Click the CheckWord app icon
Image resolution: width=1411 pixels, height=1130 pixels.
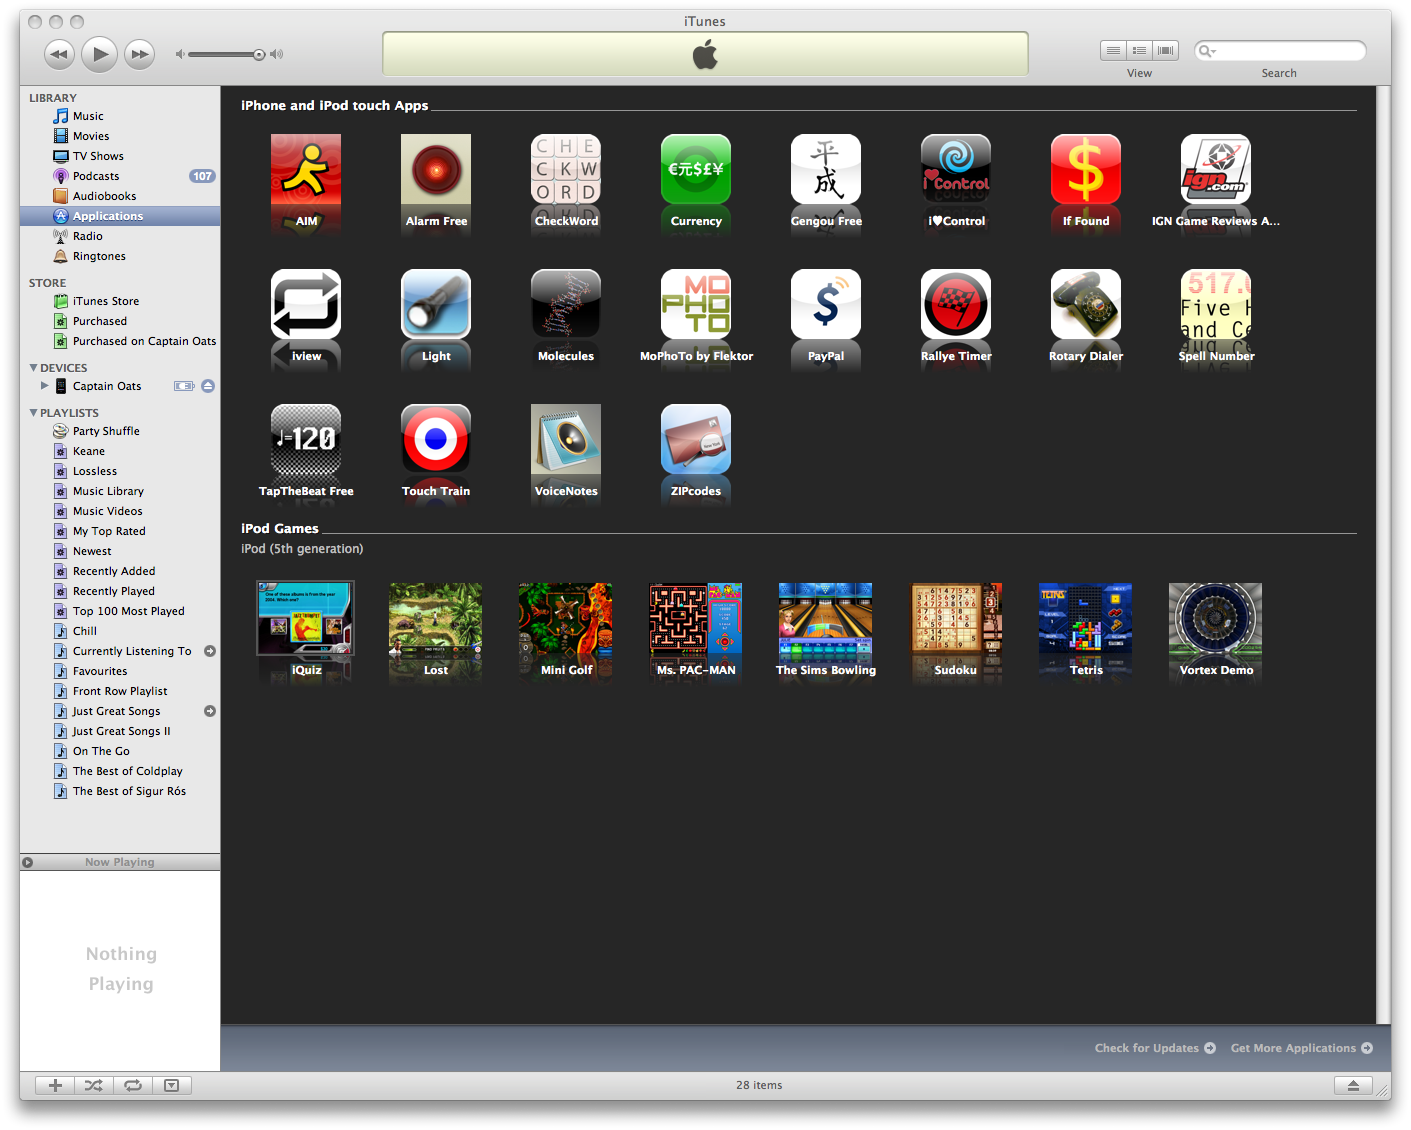(566, 169)
